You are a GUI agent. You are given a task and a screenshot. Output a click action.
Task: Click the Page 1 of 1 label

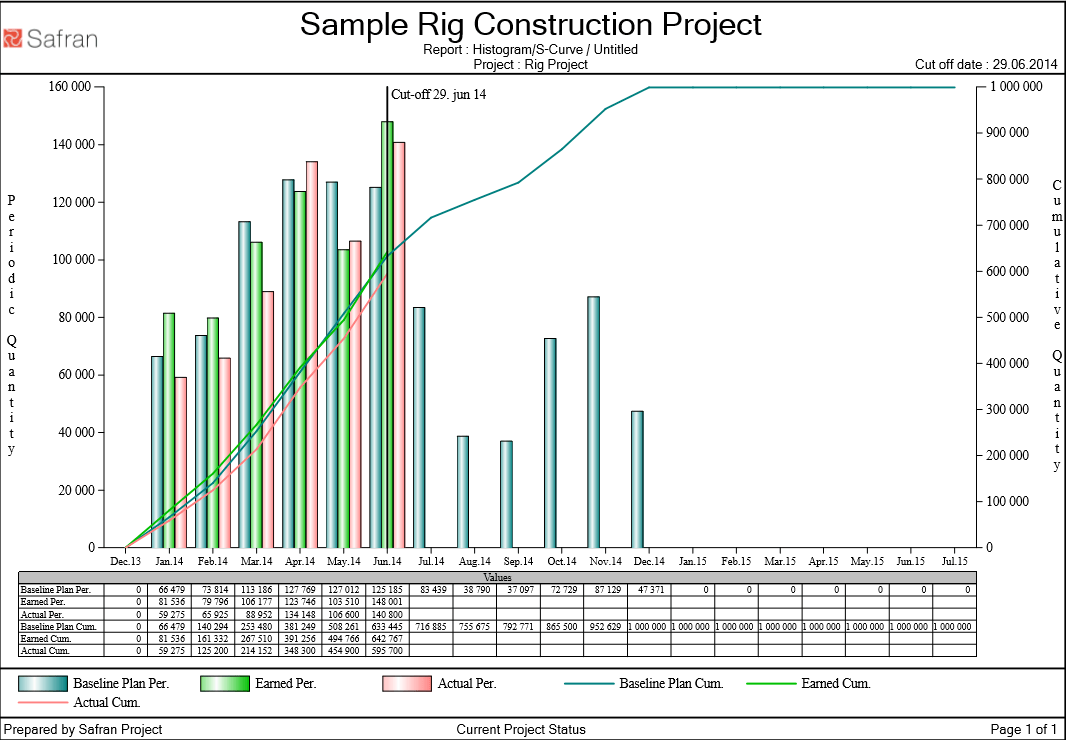pyautogui.click(x=1022, y=729)
